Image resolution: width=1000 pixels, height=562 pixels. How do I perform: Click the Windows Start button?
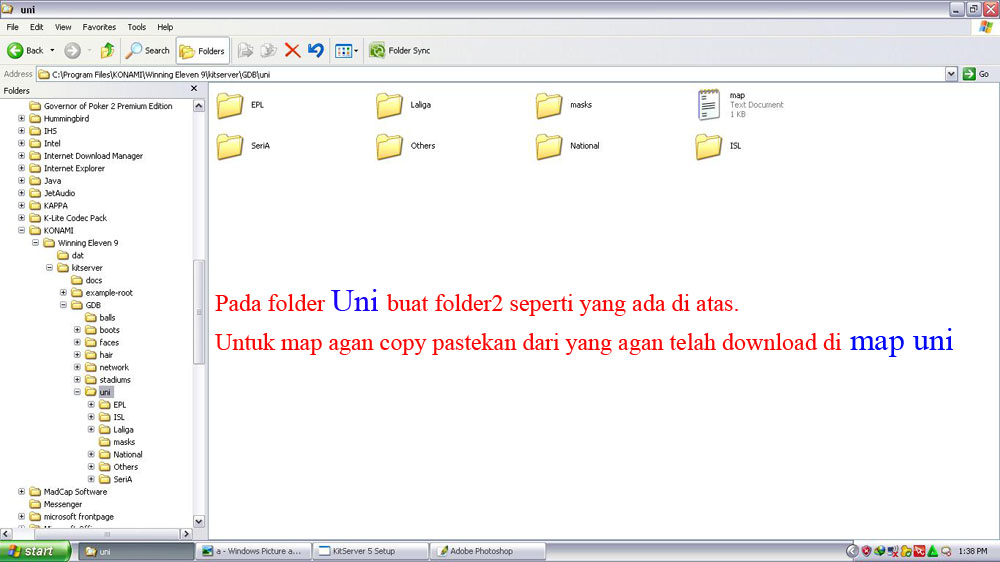35,551
